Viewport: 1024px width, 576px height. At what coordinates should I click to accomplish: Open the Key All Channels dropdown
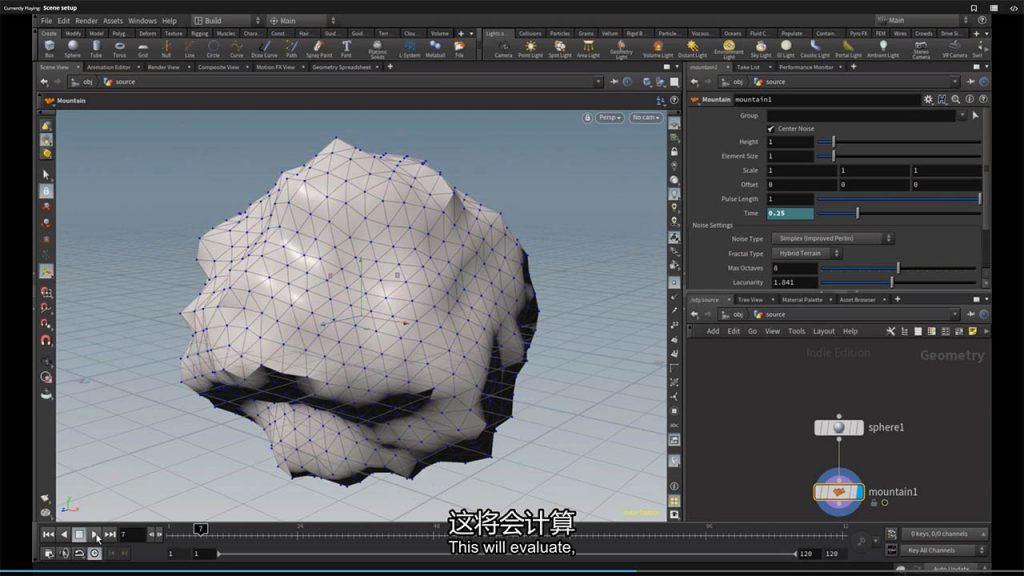tap(944, 551)
